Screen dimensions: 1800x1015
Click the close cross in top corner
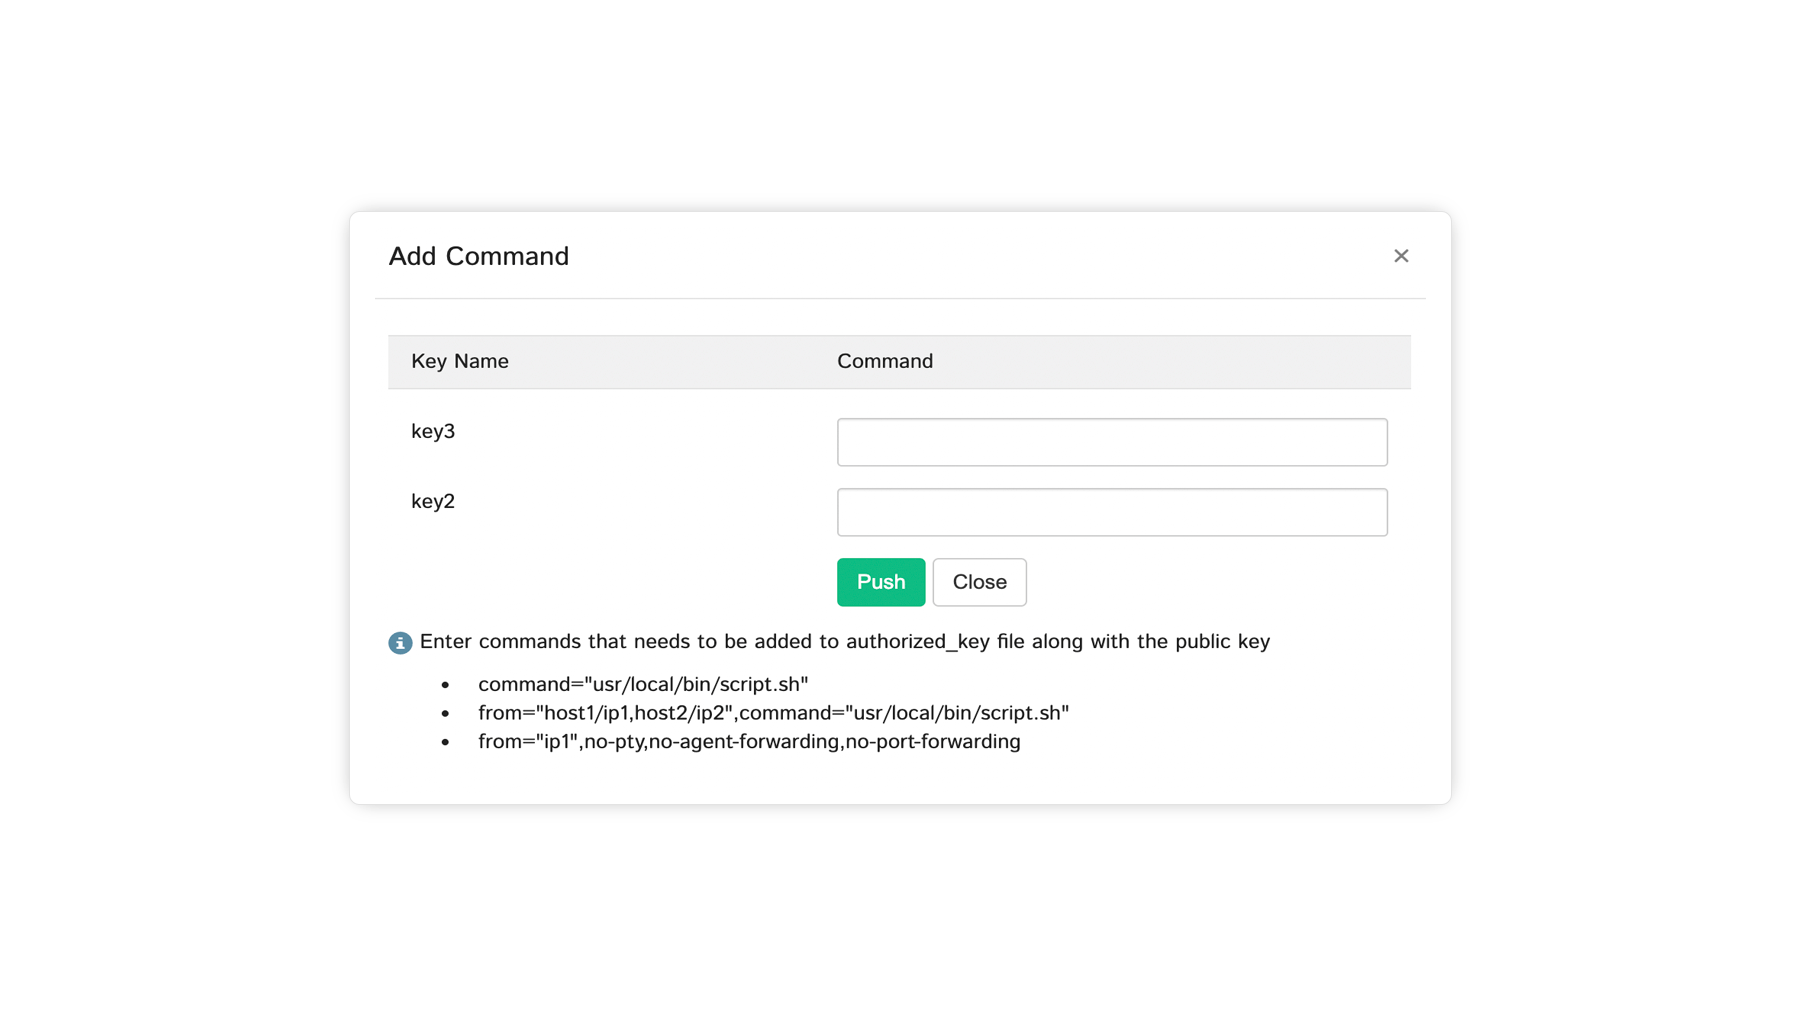click(1401, 256)
